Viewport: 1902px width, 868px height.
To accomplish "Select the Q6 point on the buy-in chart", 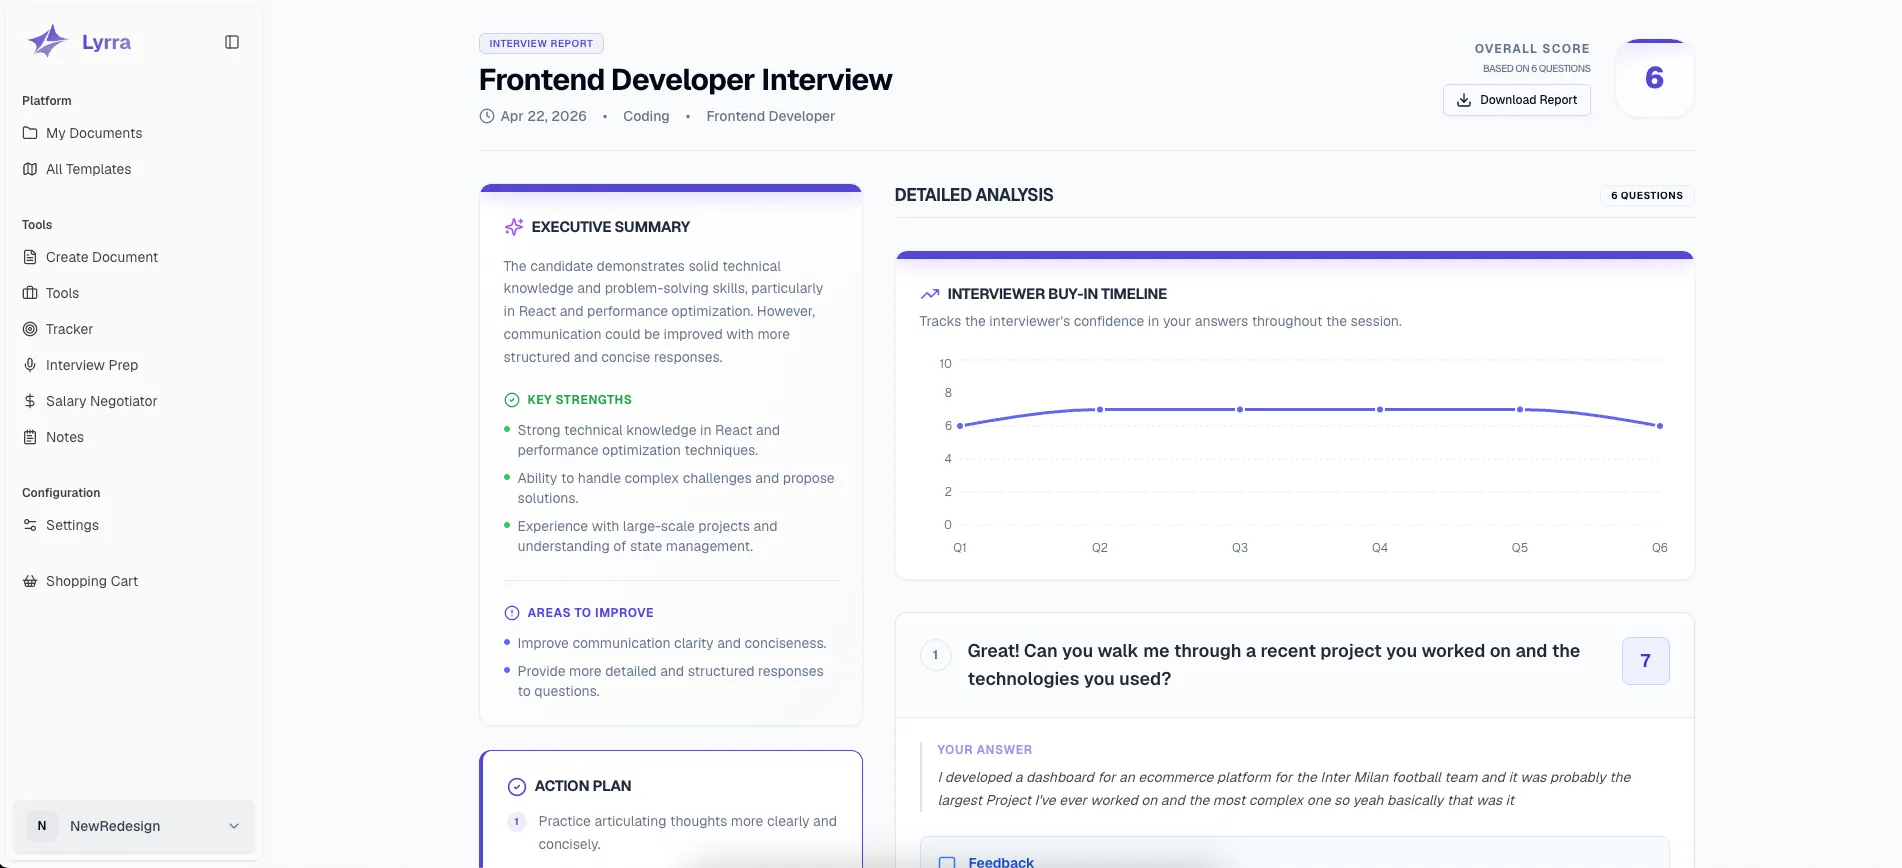I will (1660, 426).
